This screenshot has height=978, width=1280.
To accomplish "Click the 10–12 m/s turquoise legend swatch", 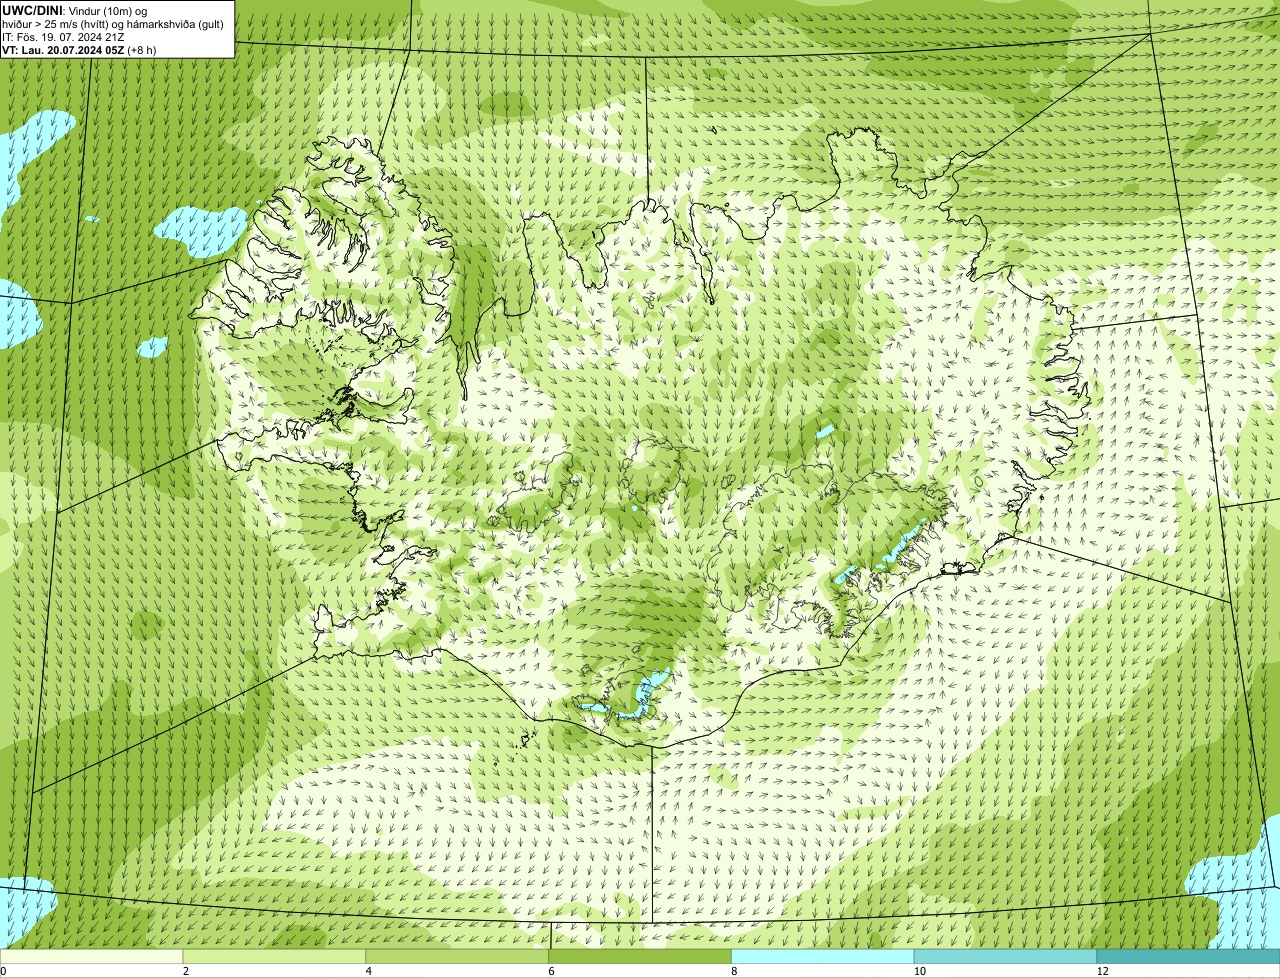I will coord(1005,957).
